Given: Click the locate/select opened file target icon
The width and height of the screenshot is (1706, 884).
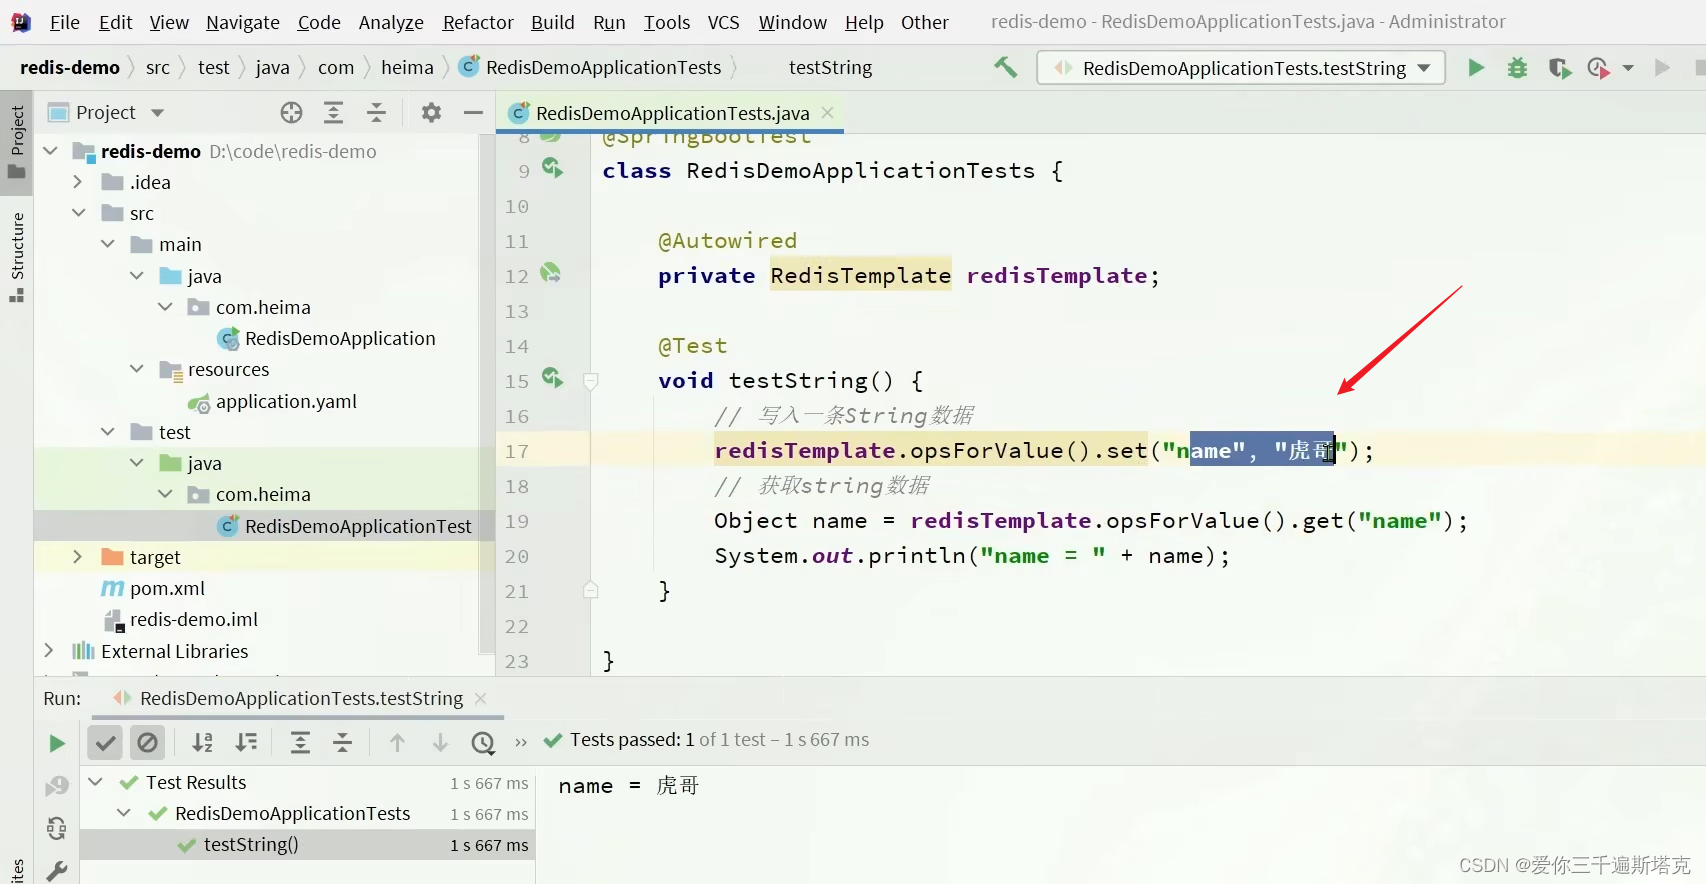Looking at the screenshot, I should coord(291,113).
